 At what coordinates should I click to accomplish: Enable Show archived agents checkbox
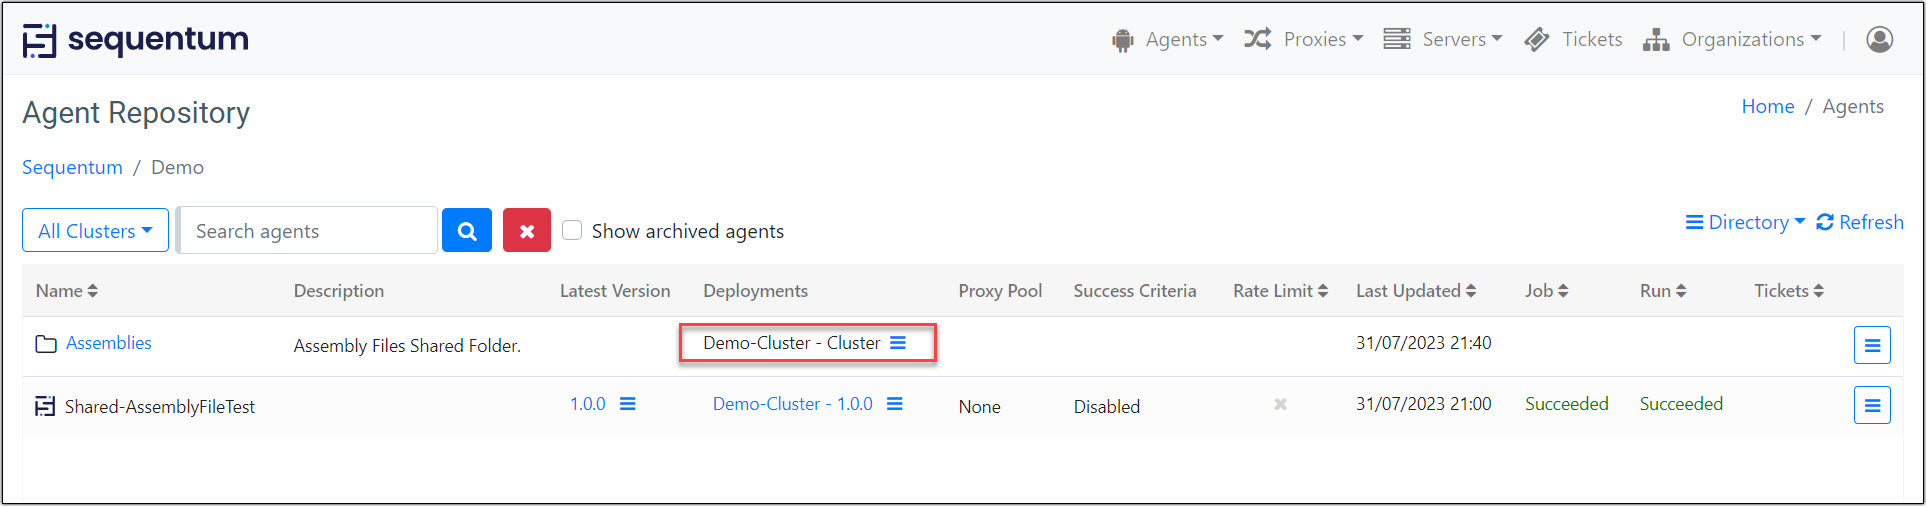click(572, 231)
